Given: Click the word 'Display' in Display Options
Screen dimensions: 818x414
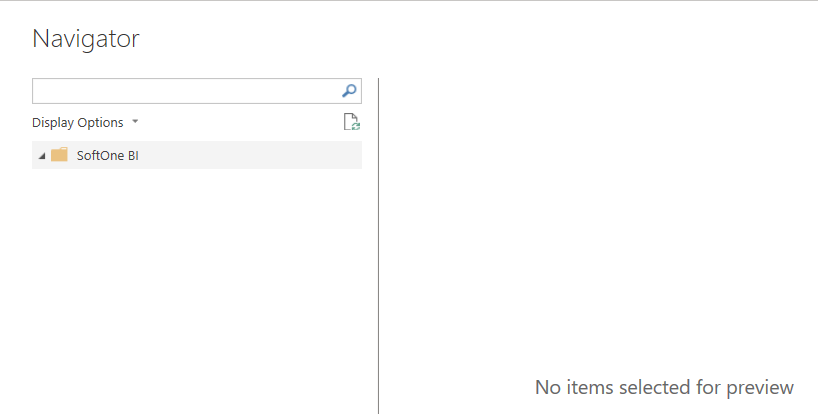Looking at the screenshot, I should pos(53,122).
